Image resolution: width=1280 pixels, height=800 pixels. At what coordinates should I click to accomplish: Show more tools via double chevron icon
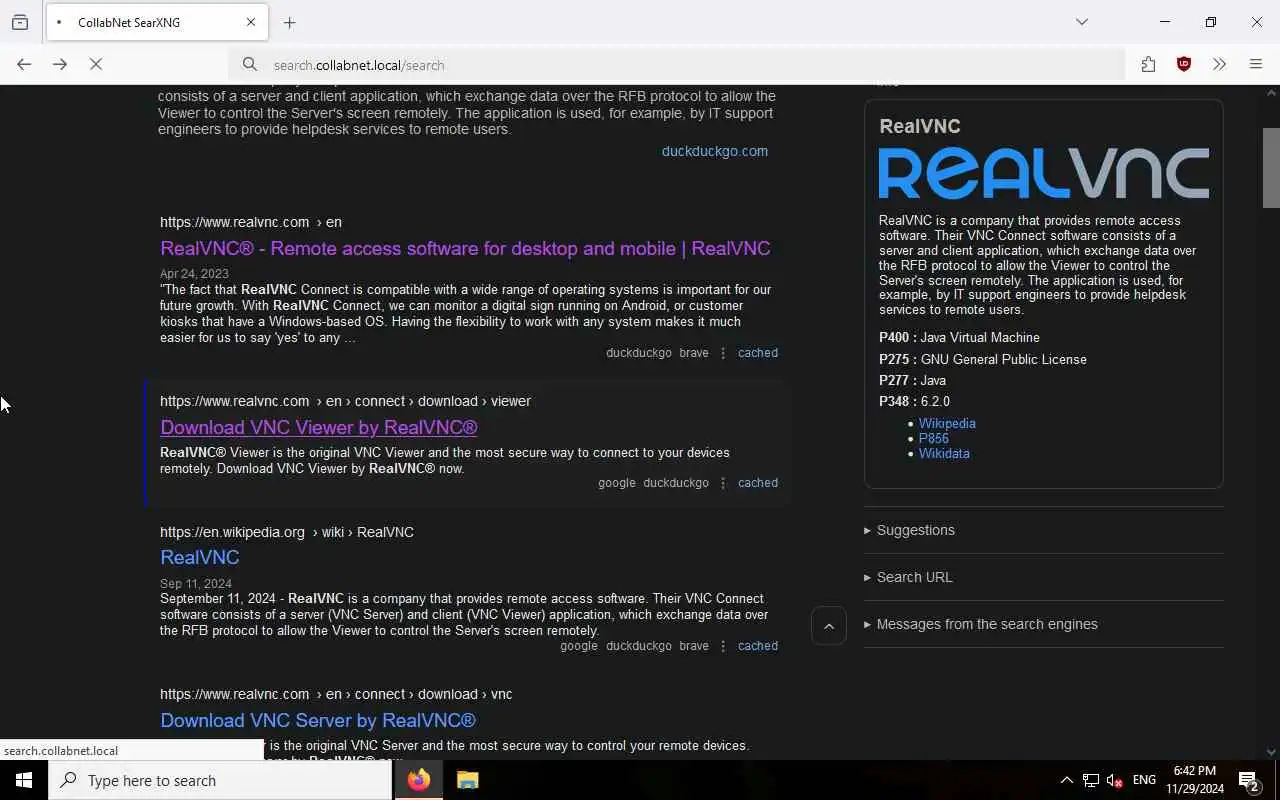[x=1219, y=64]
